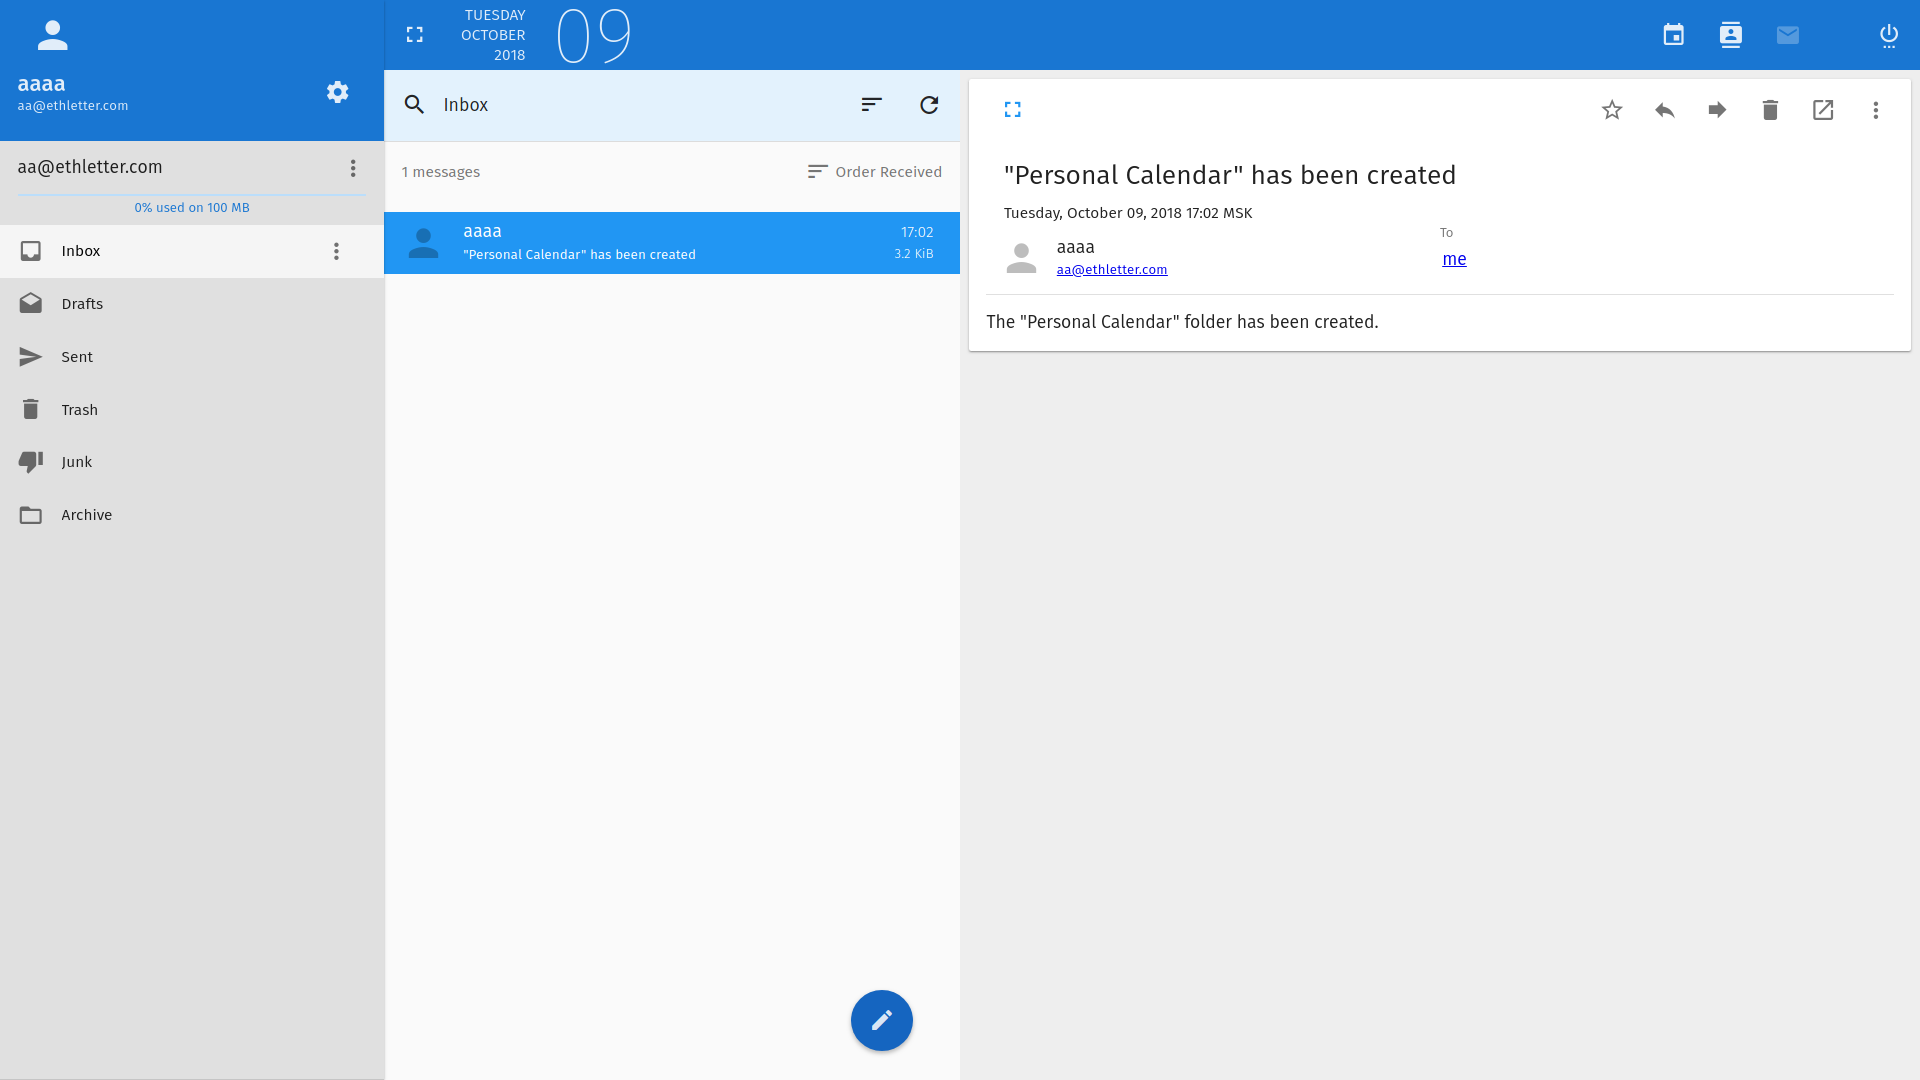This screenshot has width=1920, height=1080.
Task: Reply to the open message
Action: point(1664,110)
